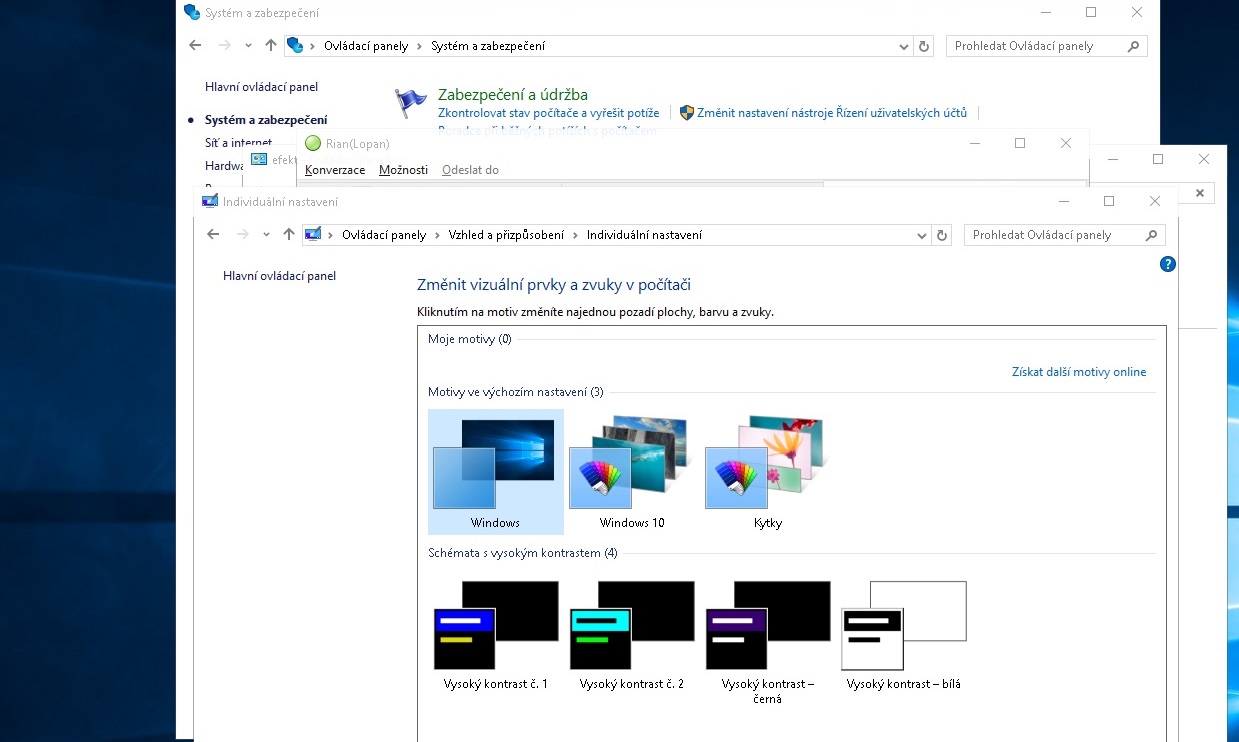Click the up arrow in Individuální nastavení window

(x=289, y=235)
